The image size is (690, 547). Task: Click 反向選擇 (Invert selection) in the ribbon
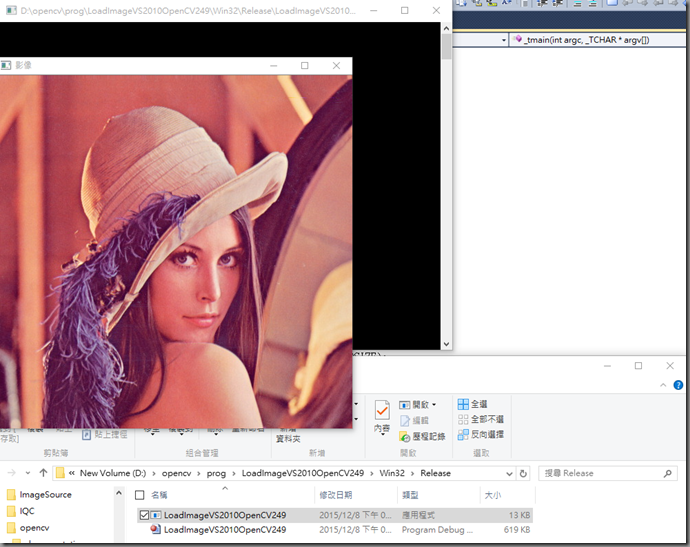pyautogui.click(x=481, y=434)
